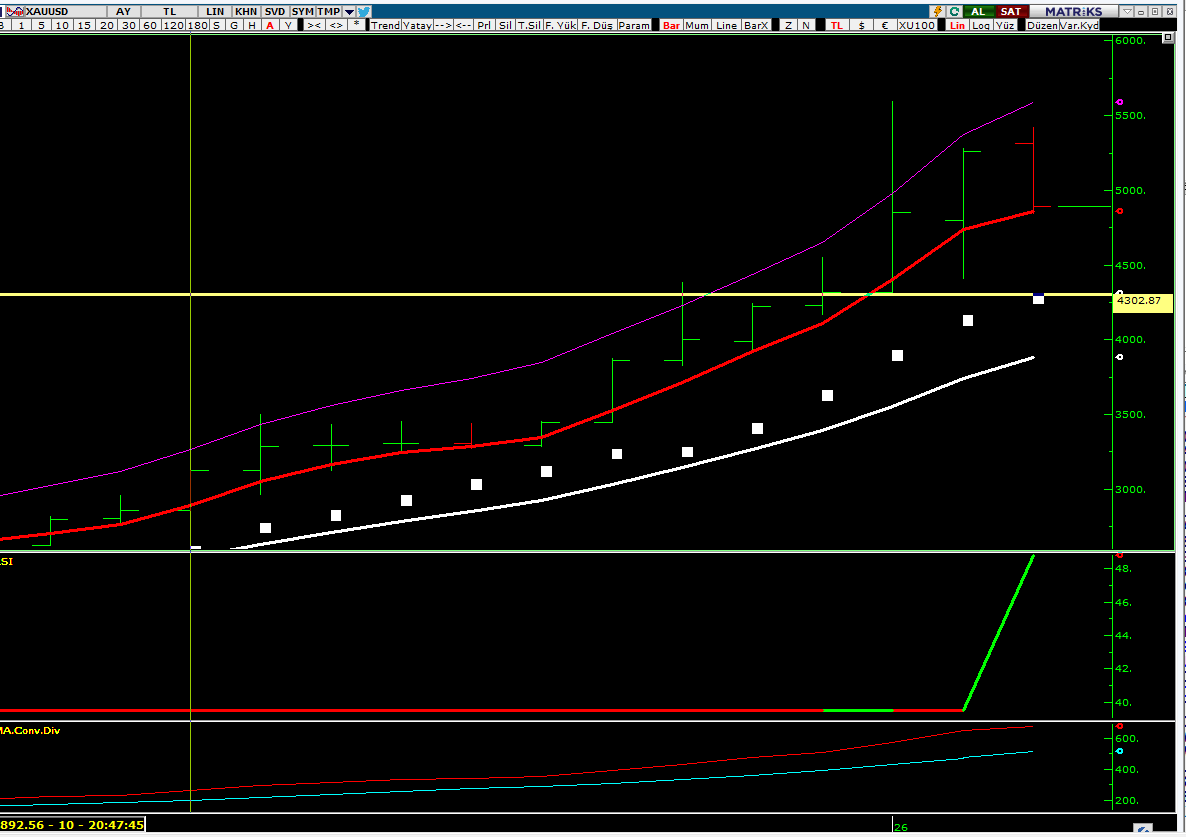This screenshot has height=837, width=1186.
Task: Click the <-- shift left arrow button
Action: click(x=464, y=25)
